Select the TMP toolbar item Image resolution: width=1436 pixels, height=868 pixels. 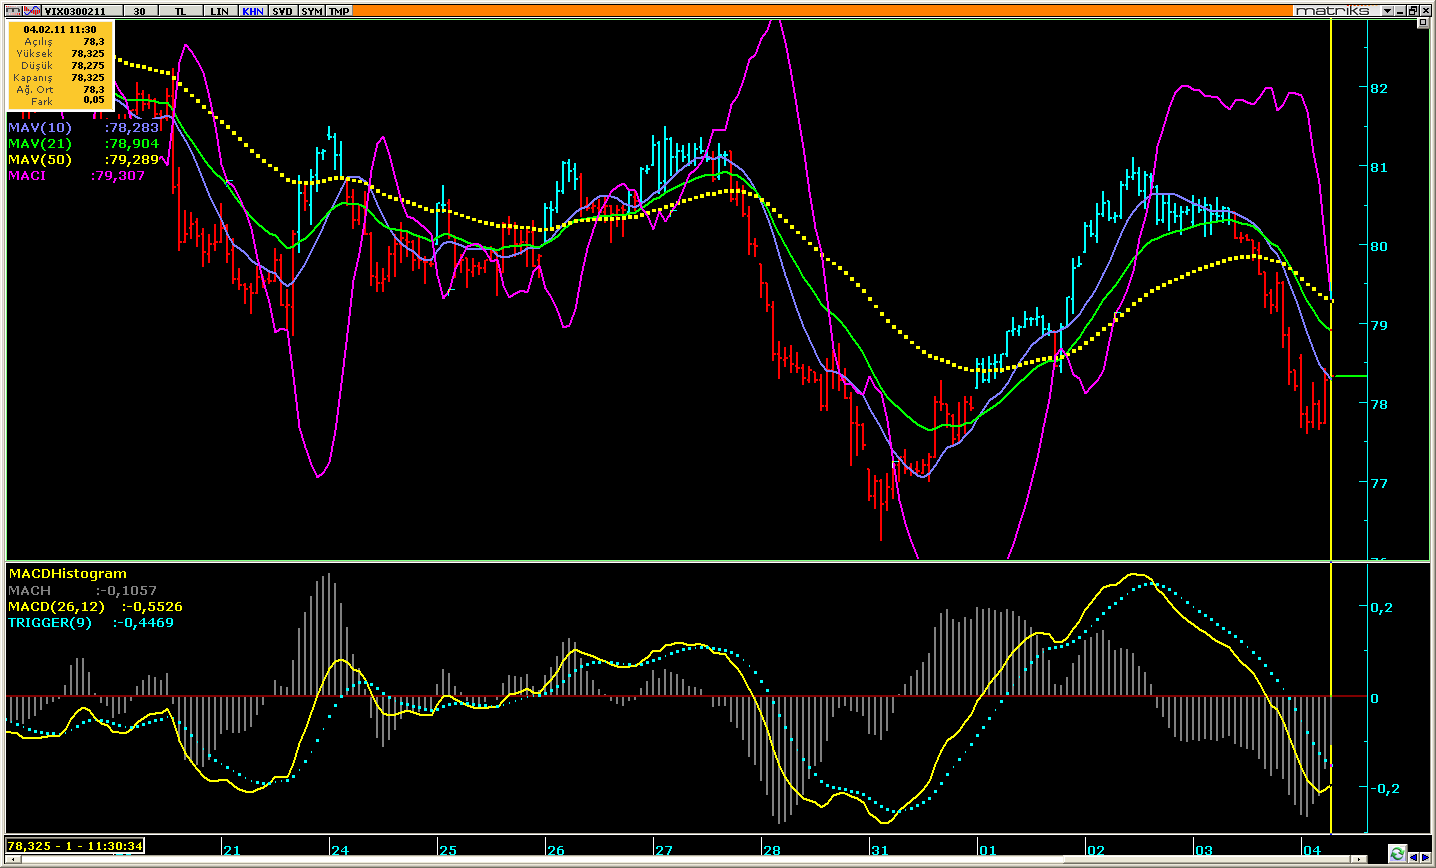point(340,10)
